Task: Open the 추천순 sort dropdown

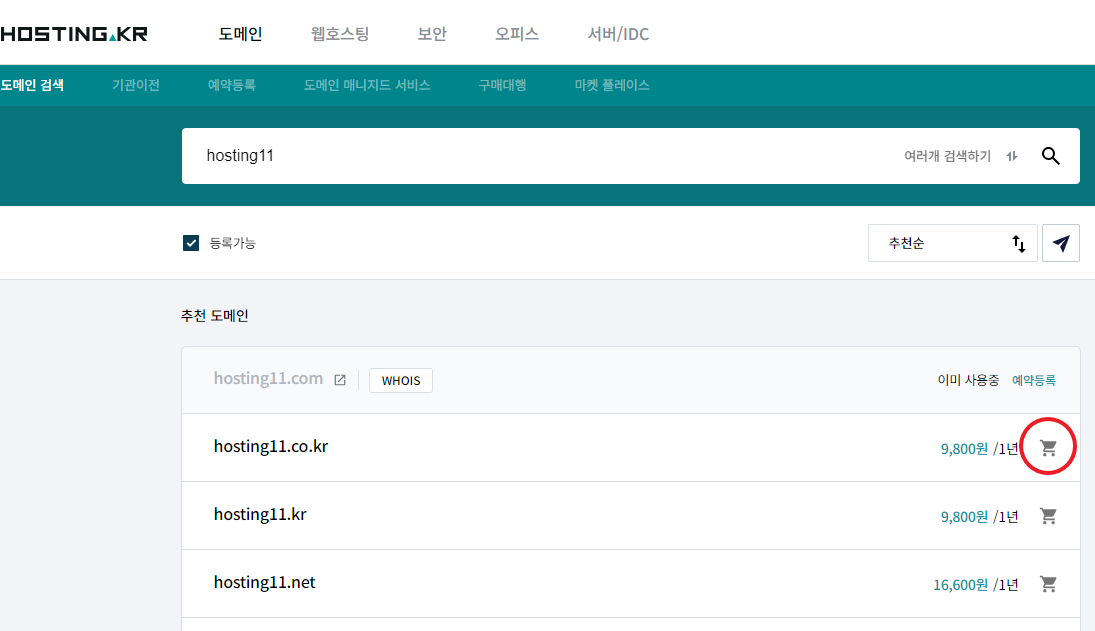Action: click(x=952, y=243)
